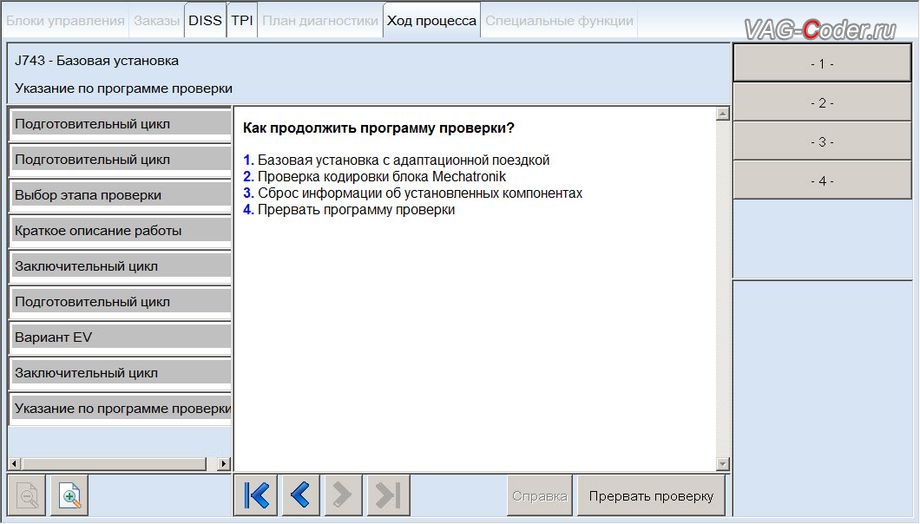Open Специальные функции tab
The height and width of the screenshot is (524, 920).
point(559,21)
